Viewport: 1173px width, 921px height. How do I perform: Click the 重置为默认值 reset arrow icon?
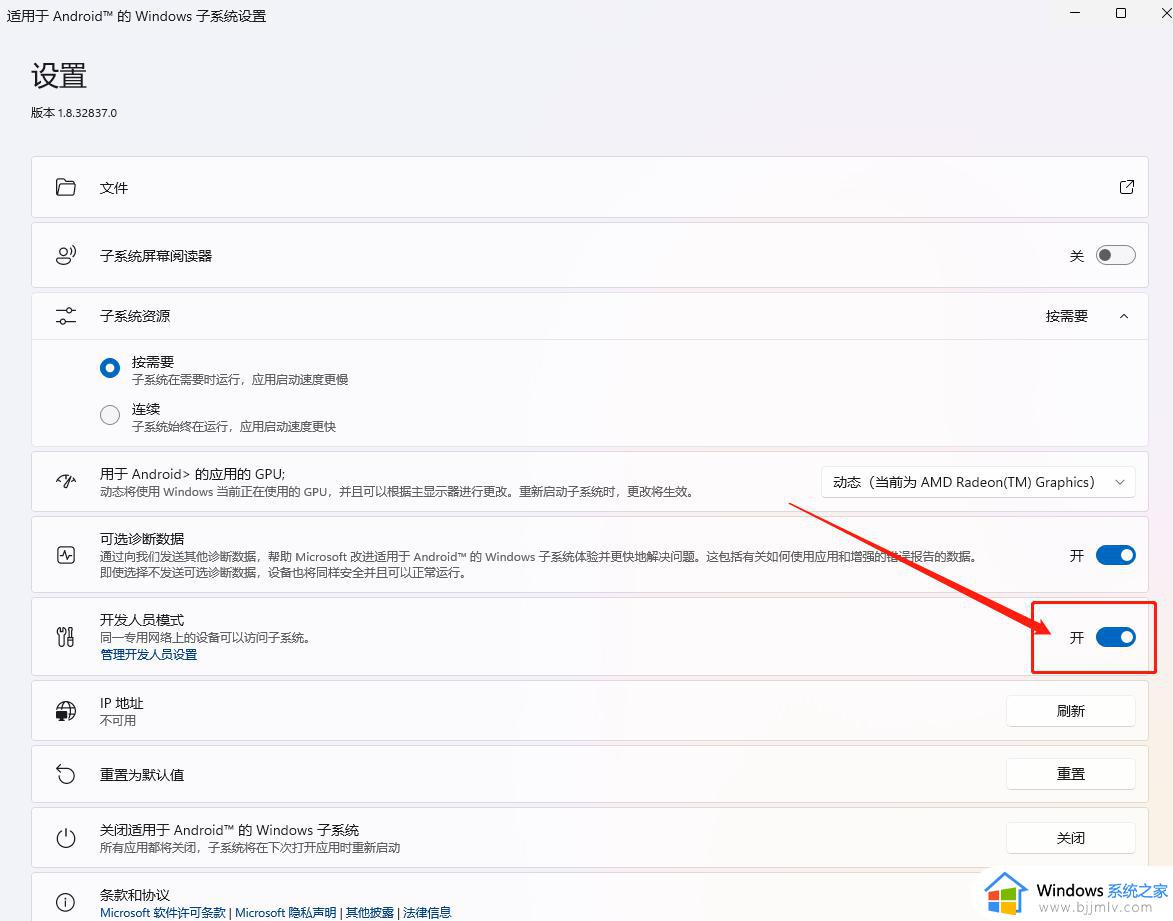(66, 774)
